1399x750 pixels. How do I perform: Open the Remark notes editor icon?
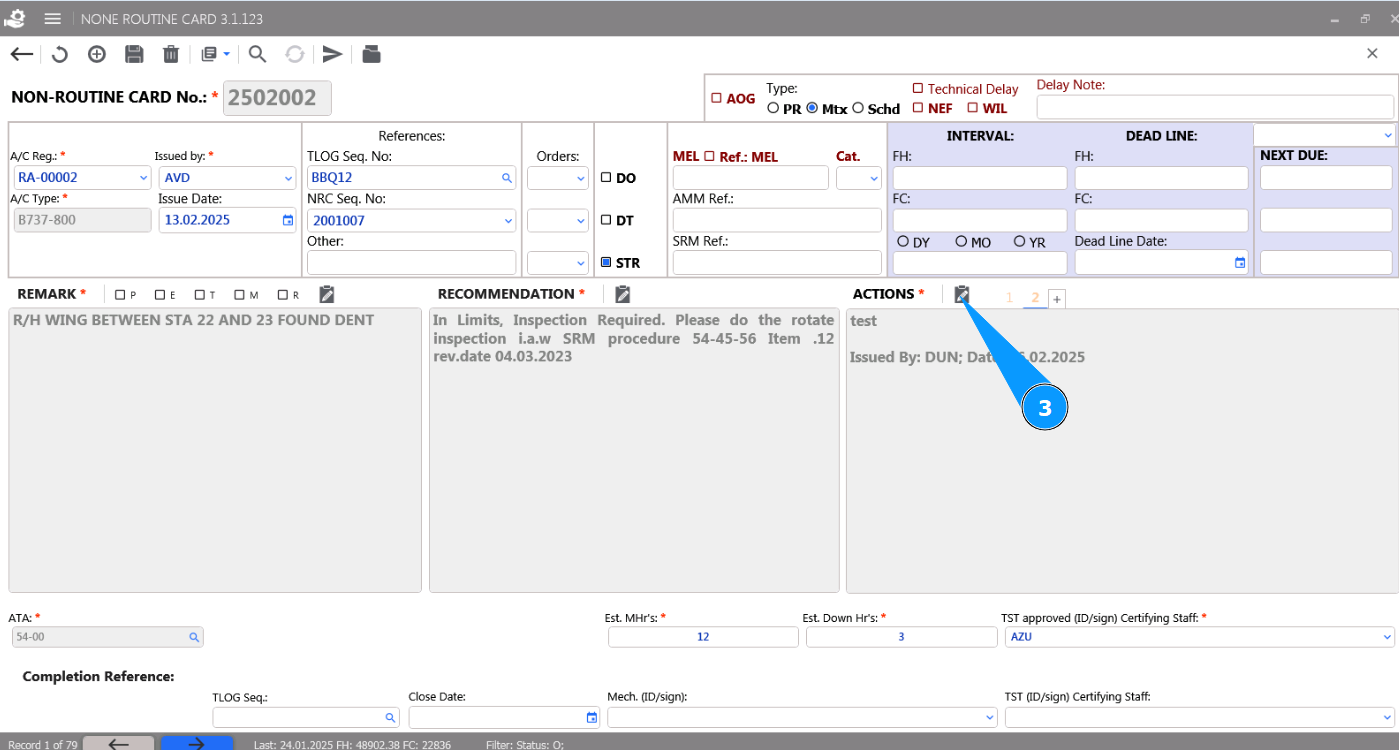(326, 294)
